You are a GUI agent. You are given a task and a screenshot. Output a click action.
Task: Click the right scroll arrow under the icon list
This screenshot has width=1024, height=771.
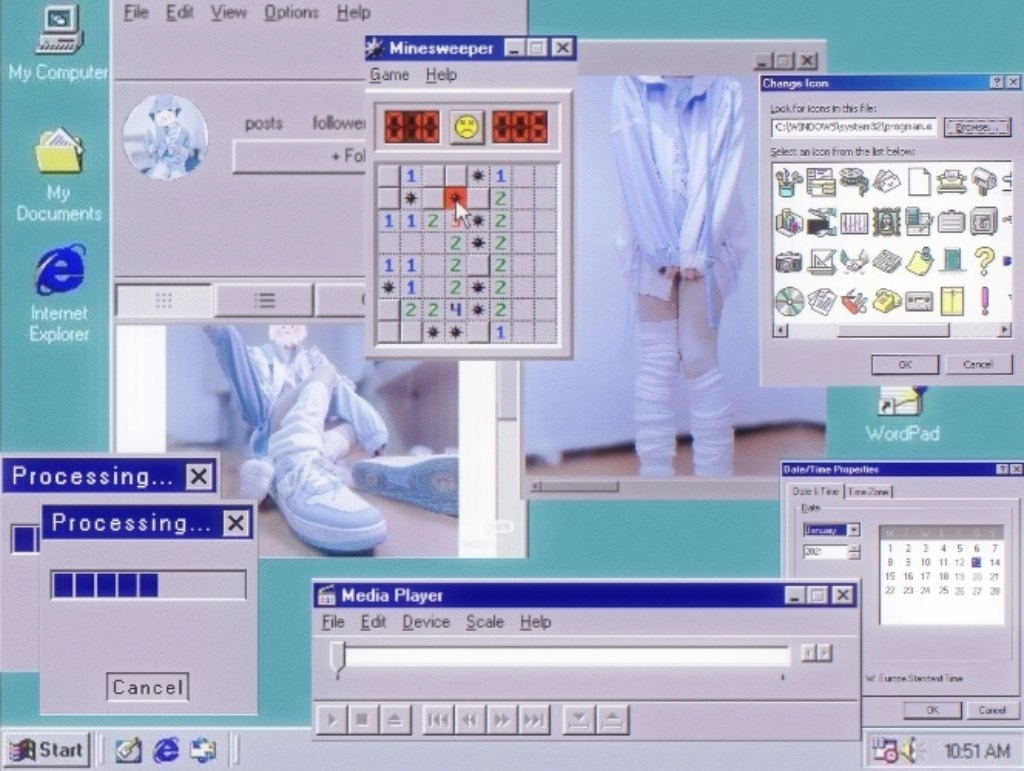[x=1004, y=330]
